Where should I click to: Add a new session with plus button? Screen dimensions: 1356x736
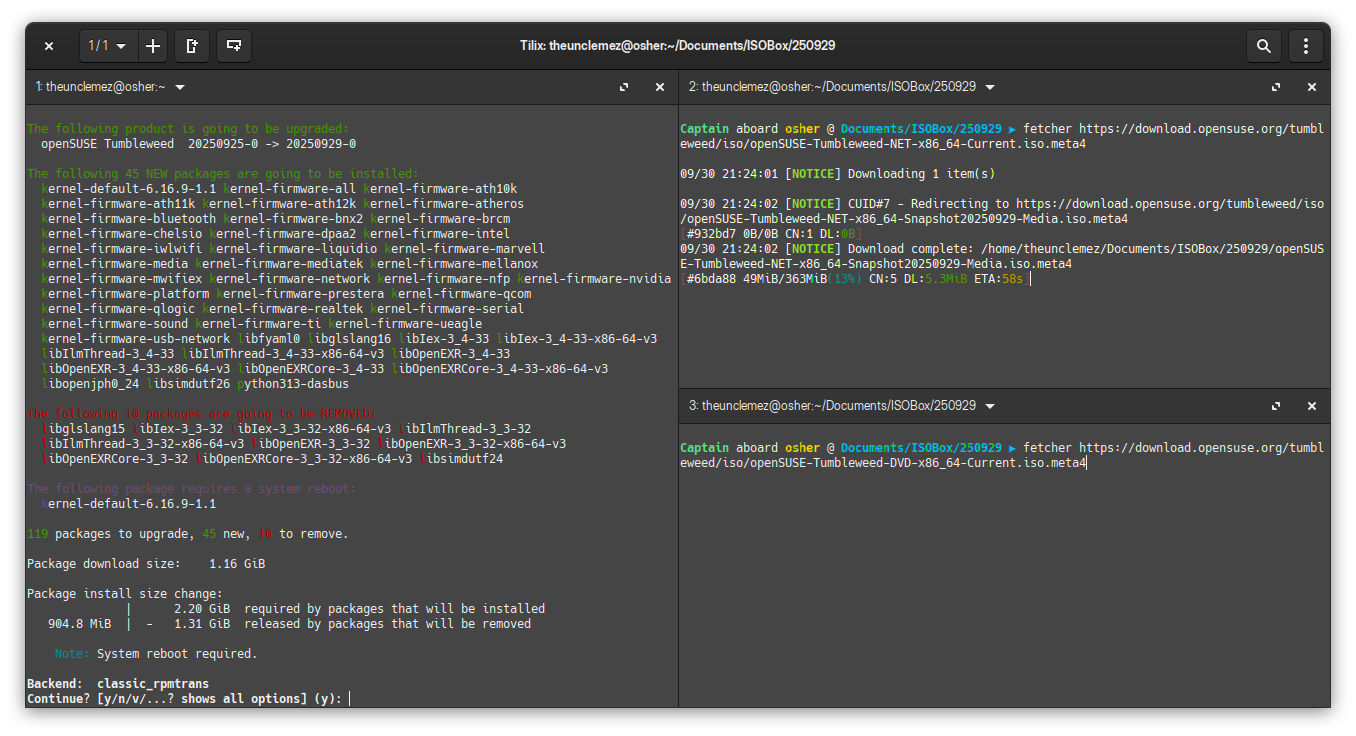pyautogui.click(x=153, y=46)
